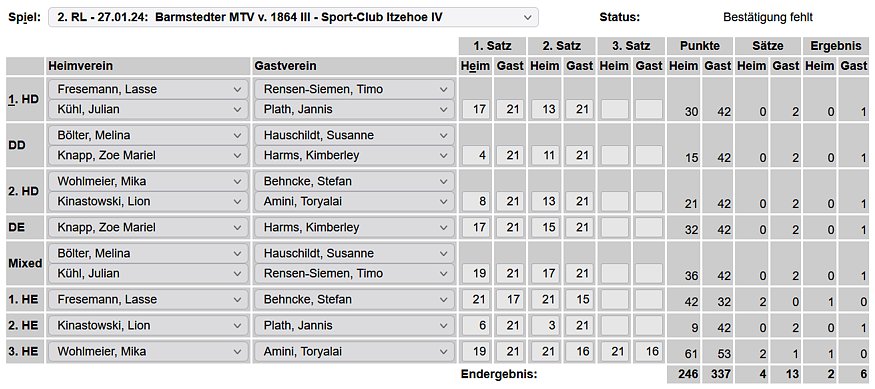The height and width of the screenshot is (389, 875).
Task: Select 2. HE second set home score 3
Action: (x=545, y=326)
